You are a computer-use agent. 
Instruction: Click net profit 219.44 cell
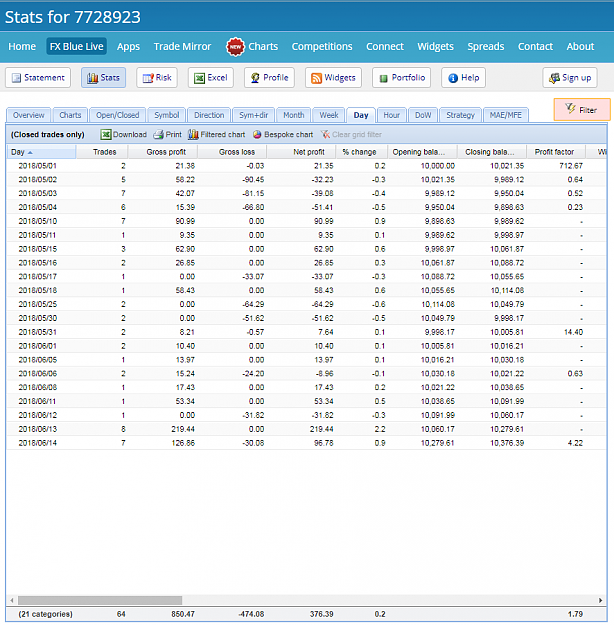point(321,429)
